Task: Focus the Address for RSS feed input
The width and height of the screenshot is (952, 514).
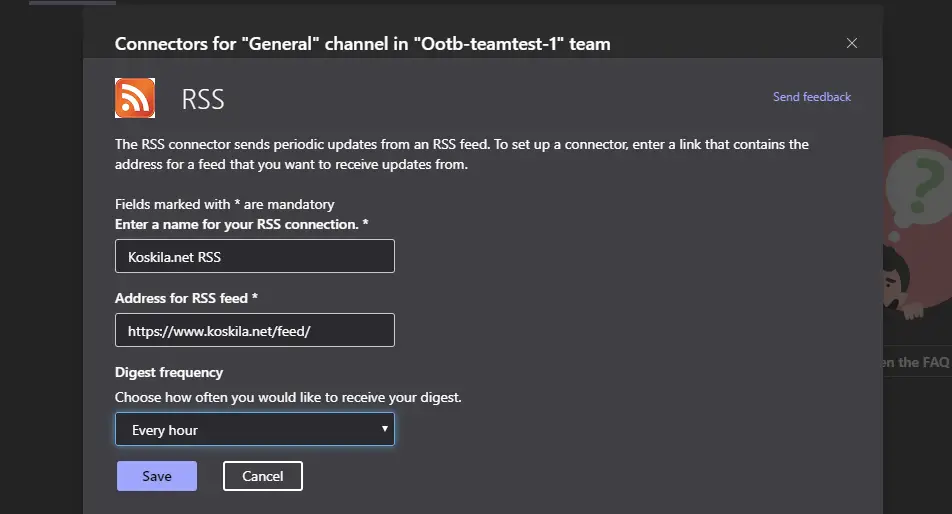Action: coord(254,330)
